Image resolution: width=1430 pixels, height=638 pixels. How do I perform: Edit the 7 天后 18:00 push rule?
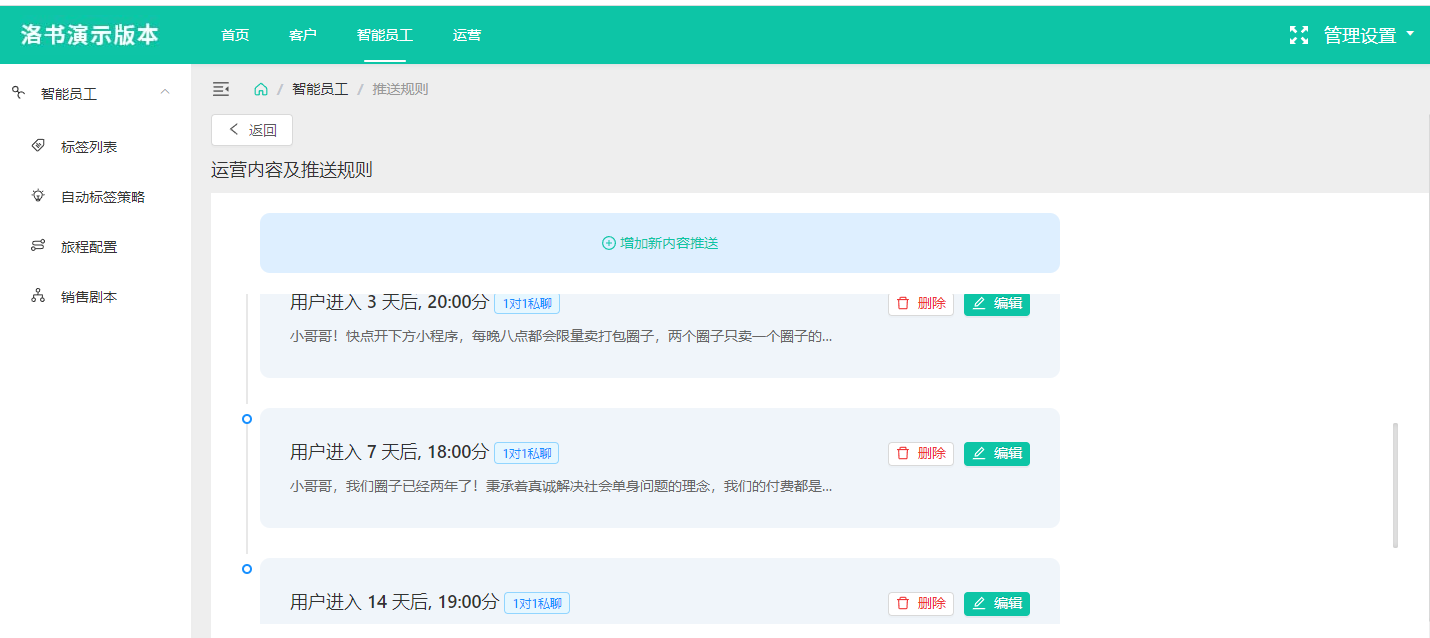(x=997, y=453)
